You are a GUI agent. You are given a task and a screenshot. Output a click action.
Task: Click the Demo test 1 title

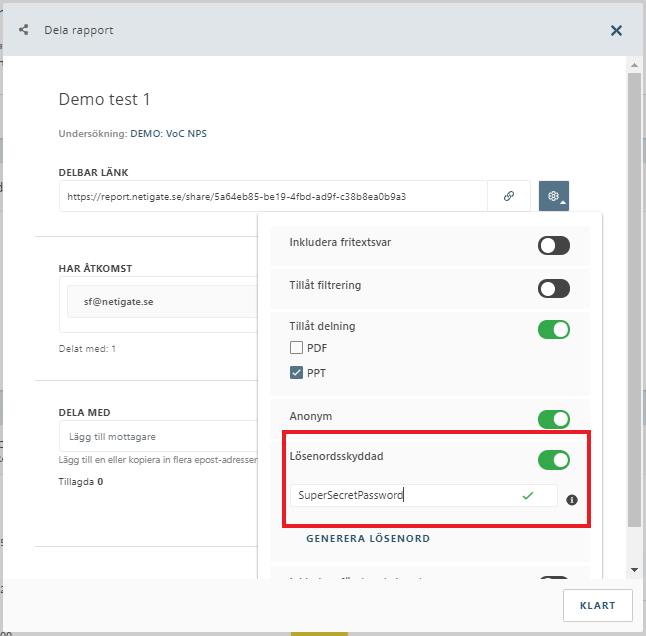click(104, 99)
